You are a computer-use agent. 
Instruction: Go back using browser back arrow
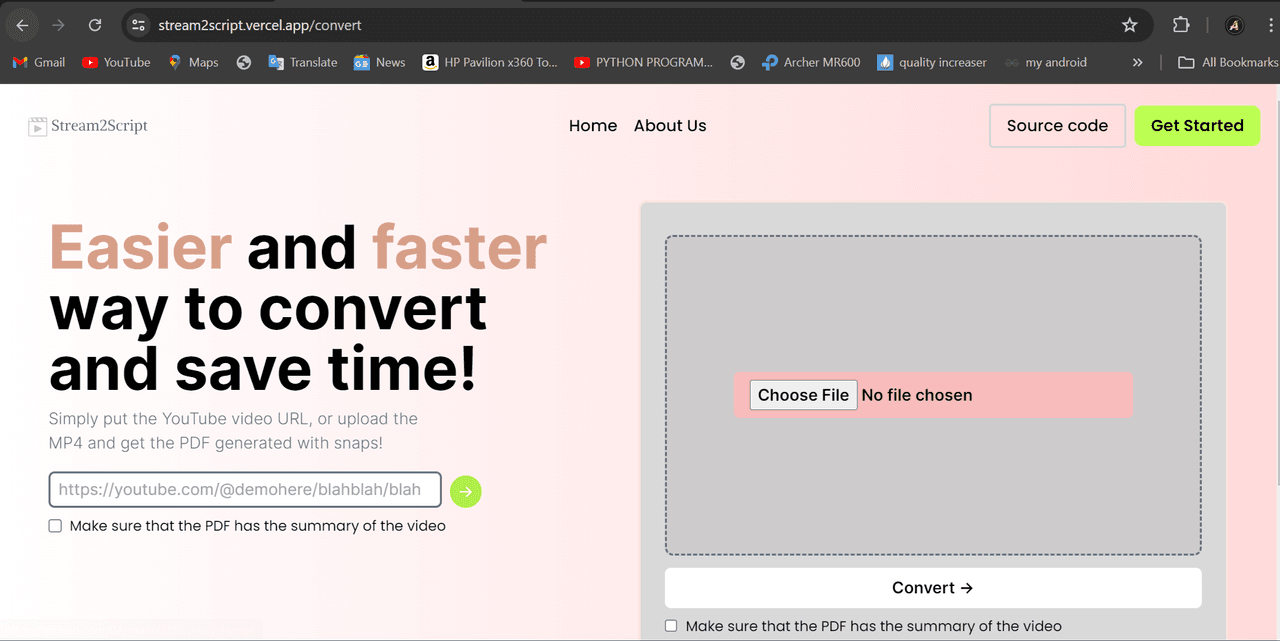pos(22,25)
